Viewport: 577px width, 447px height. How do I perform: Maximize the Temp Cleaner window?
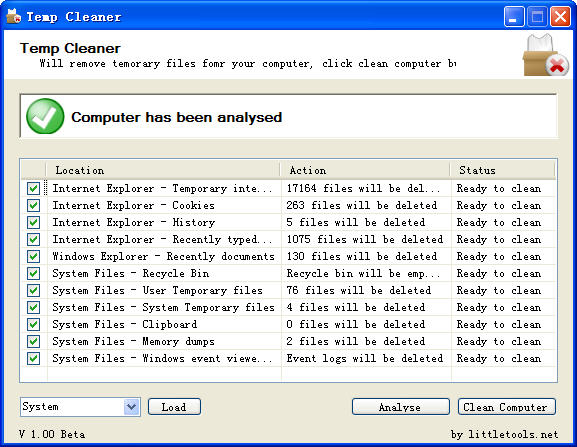point(537,17)
